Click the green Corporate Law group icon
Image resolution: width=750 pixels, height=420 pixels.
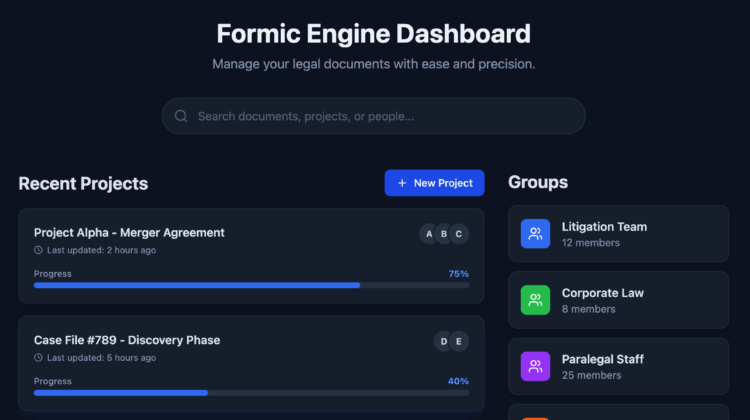(x=535, y=300)
